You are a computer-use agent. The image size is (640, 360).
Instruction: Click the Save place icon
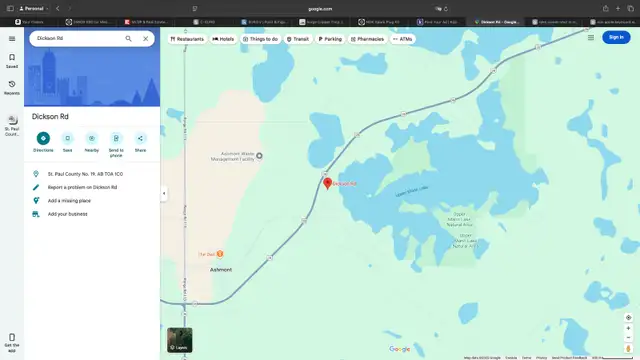(67, 138)
